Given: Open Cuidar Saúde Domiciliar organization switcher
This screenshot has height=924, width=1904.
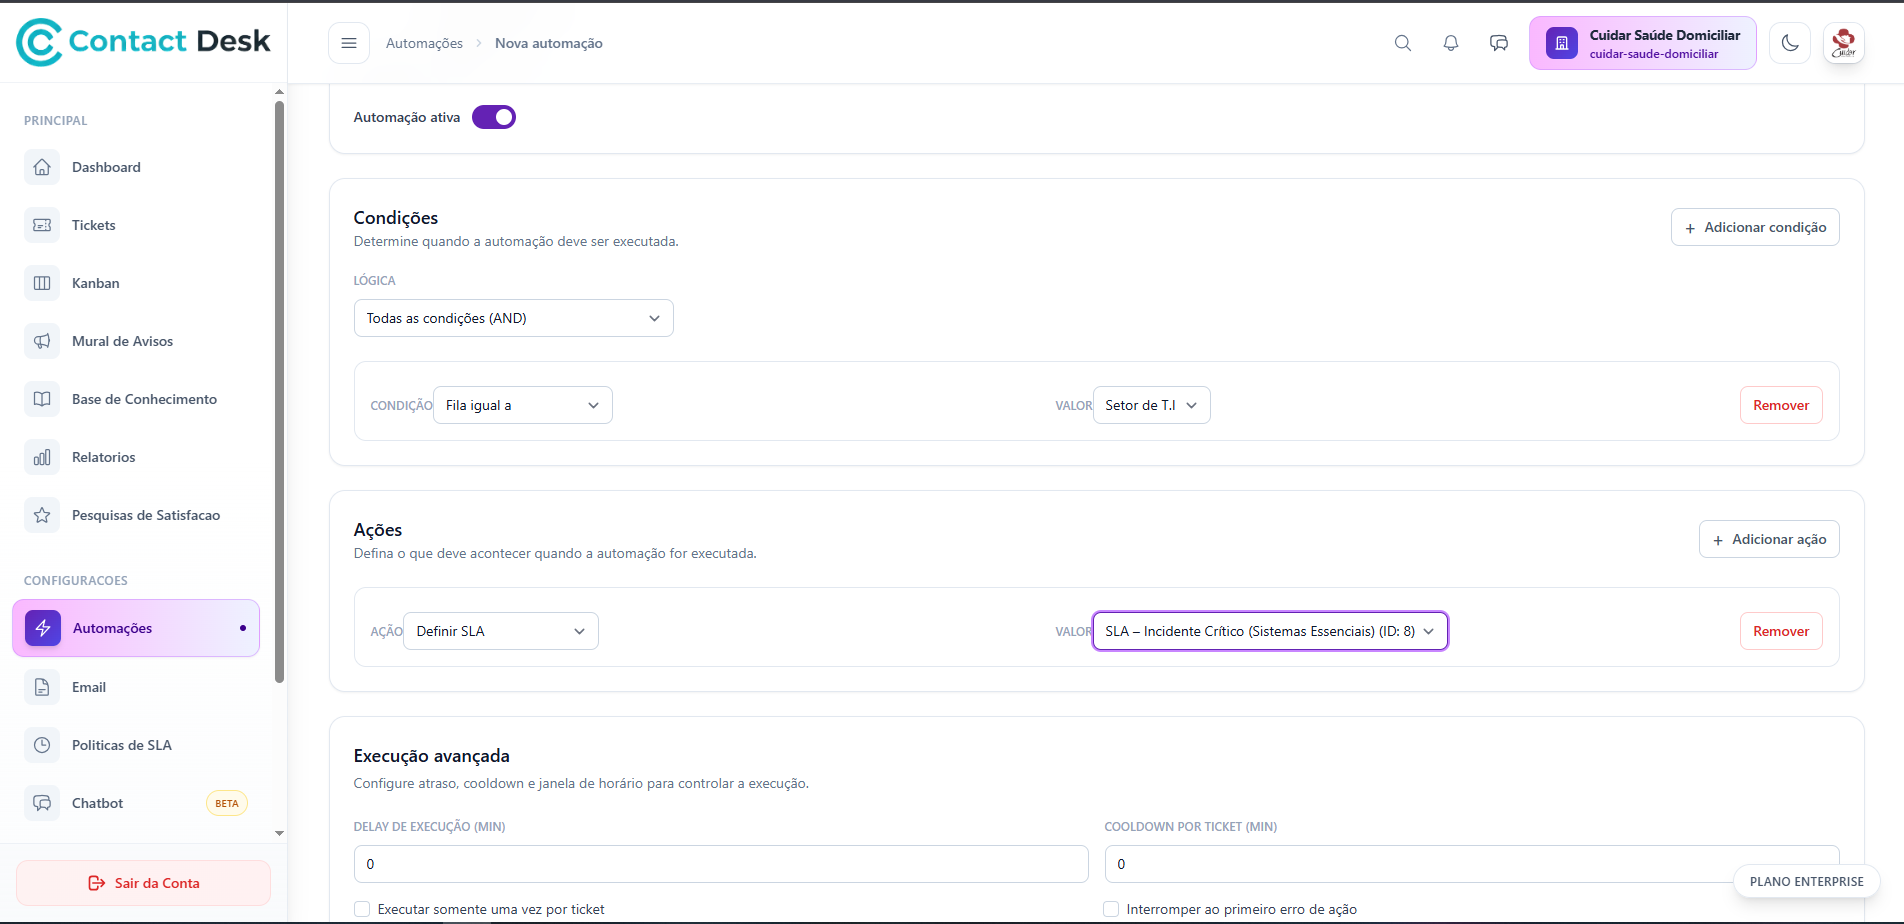Looking at the screenshot, I should point(1642,43).
